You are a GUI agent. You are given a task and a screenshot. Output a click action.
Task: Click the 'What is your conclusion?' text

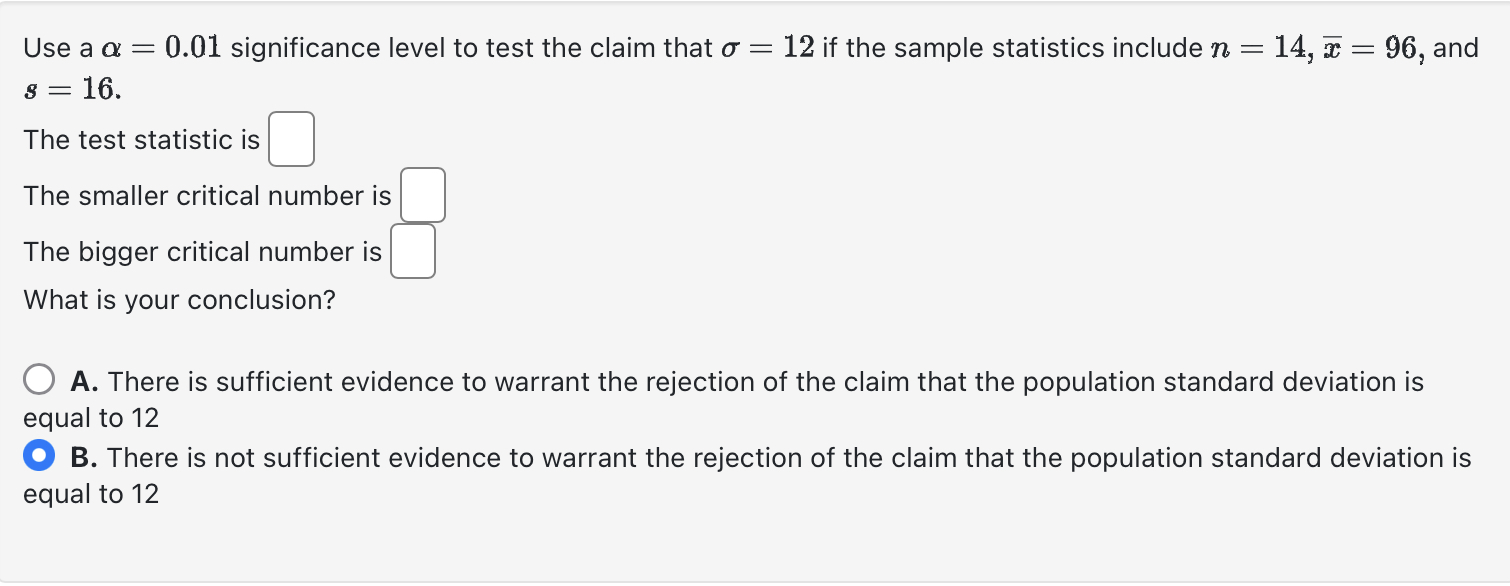(x=180, y=300)
